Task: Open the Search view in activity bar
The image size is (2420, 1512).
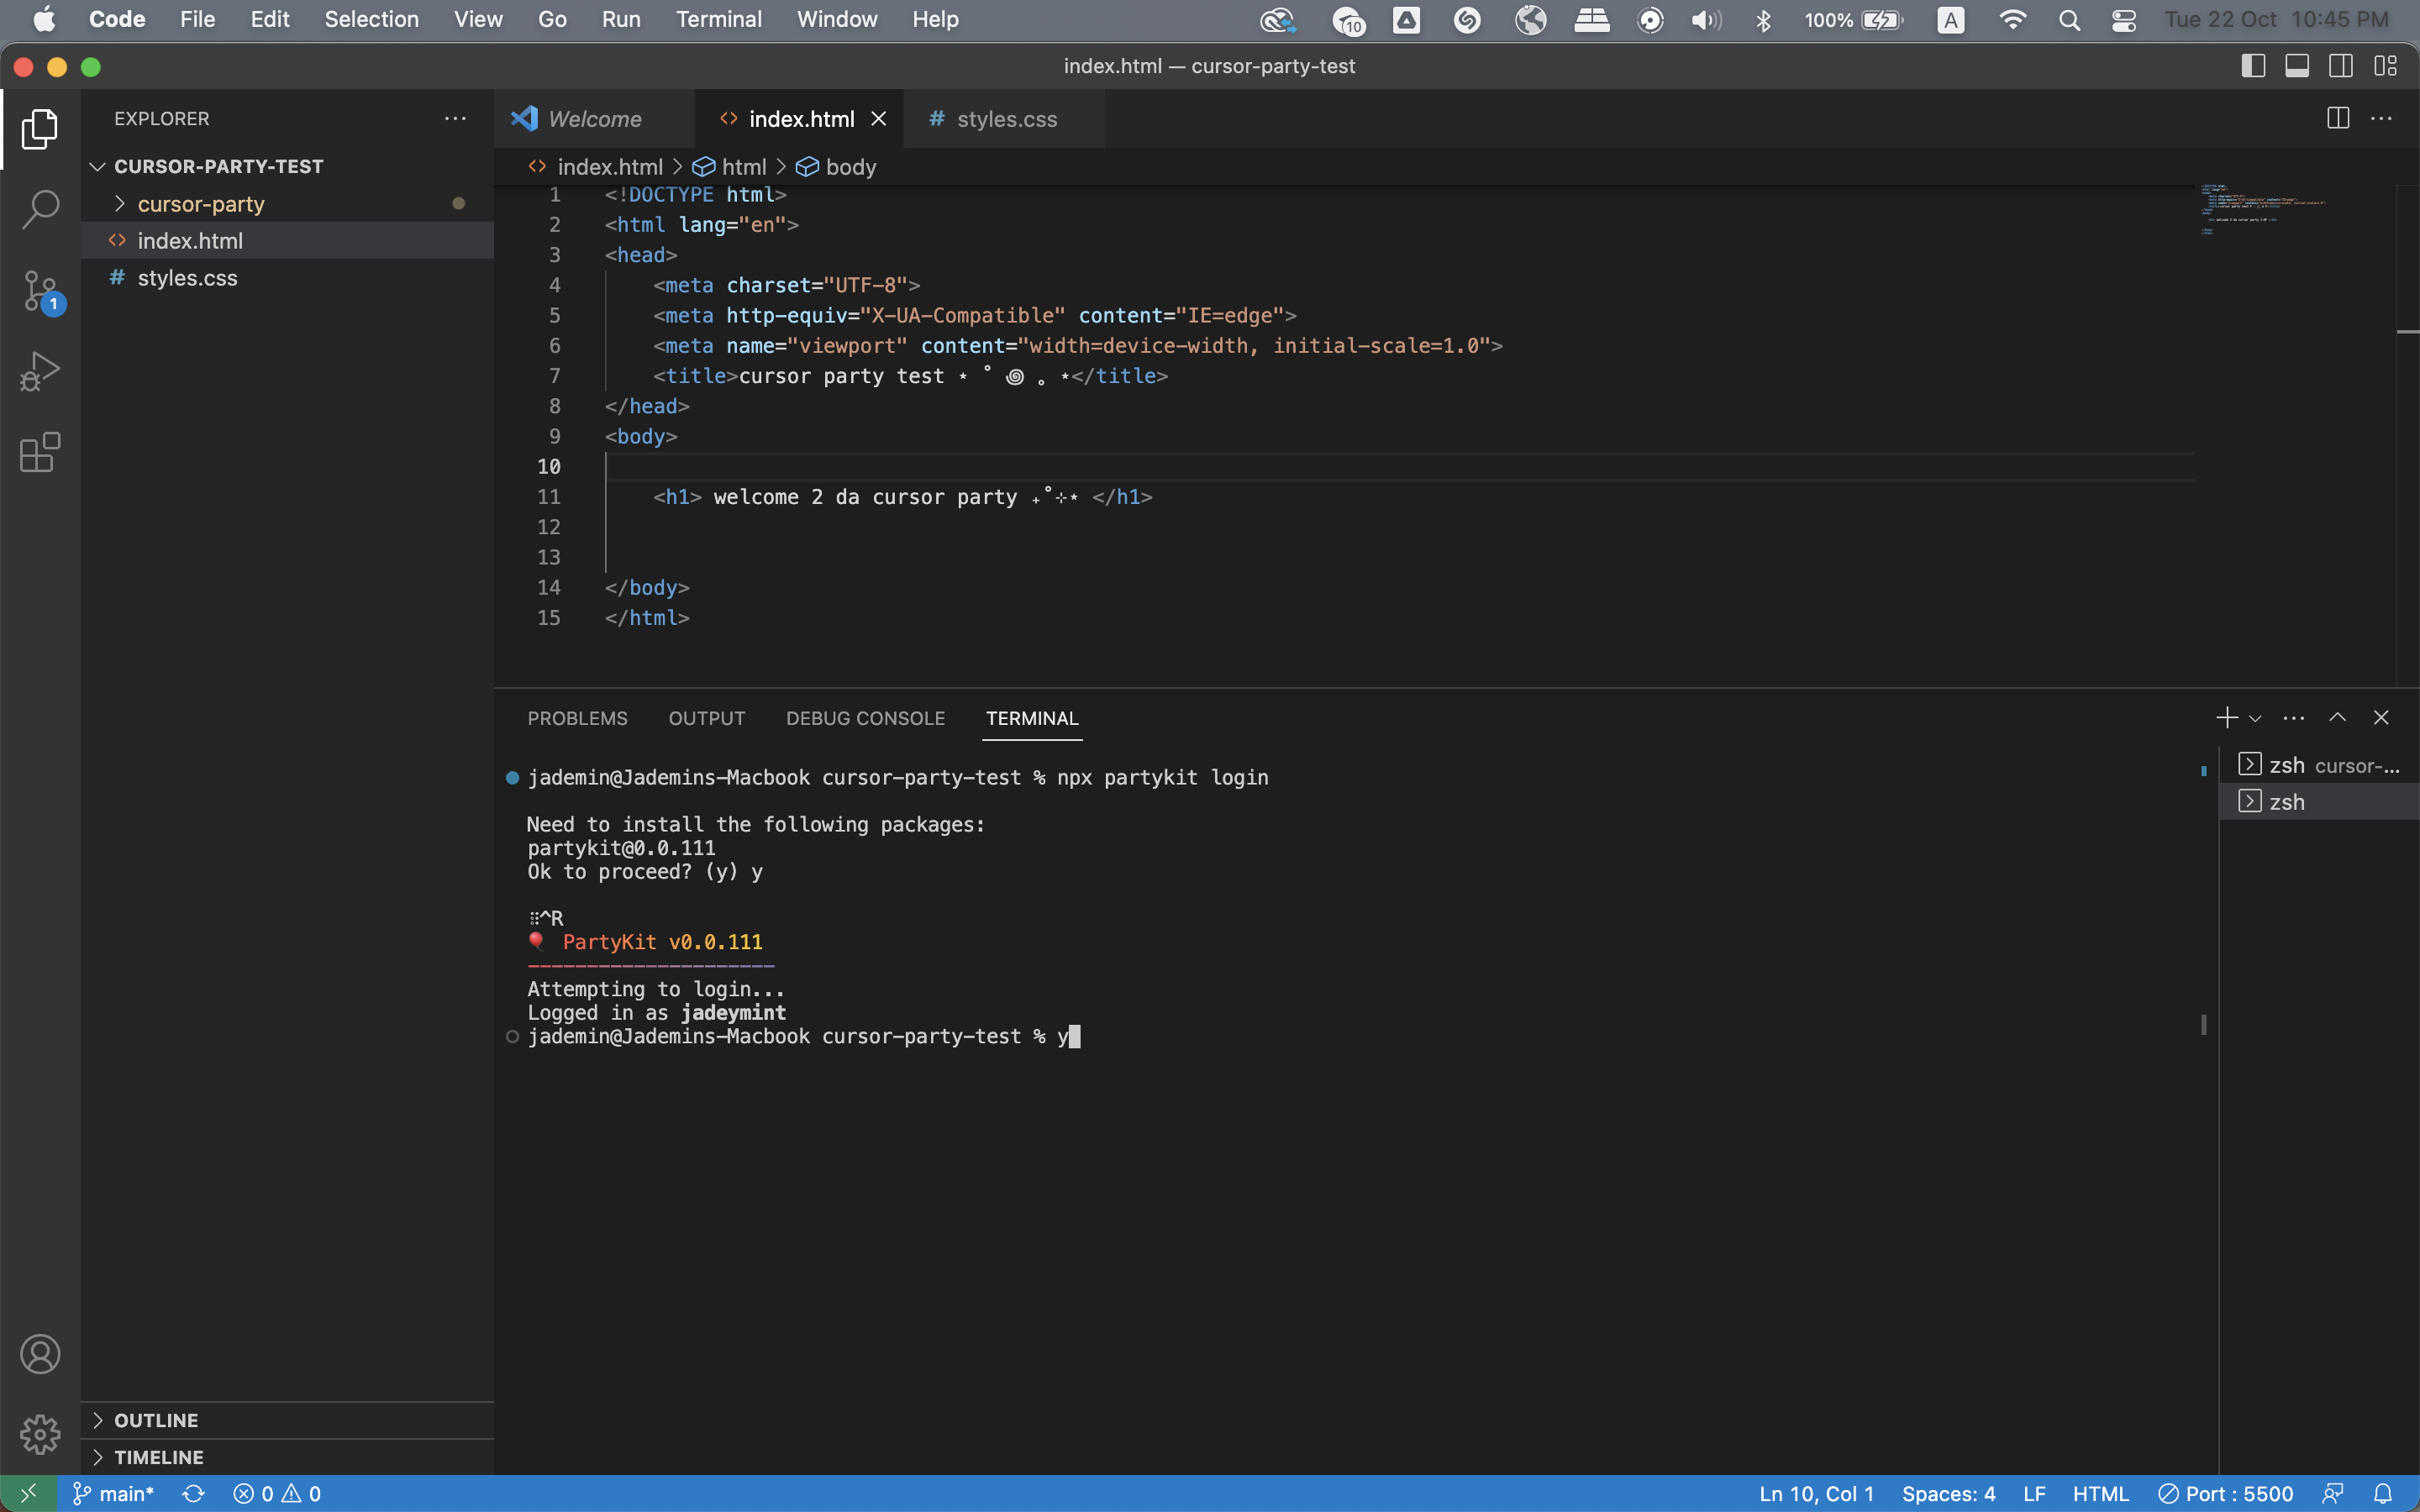Action: [x=40, y=209]
